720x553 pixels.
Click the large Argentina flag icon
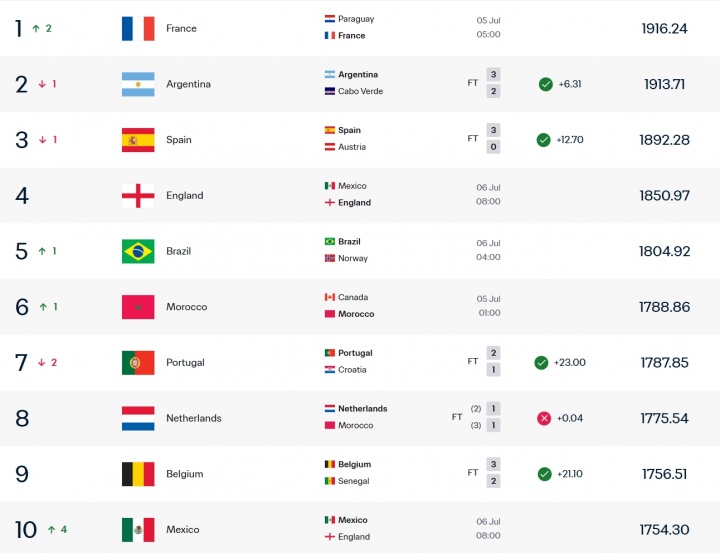point(138,84)
